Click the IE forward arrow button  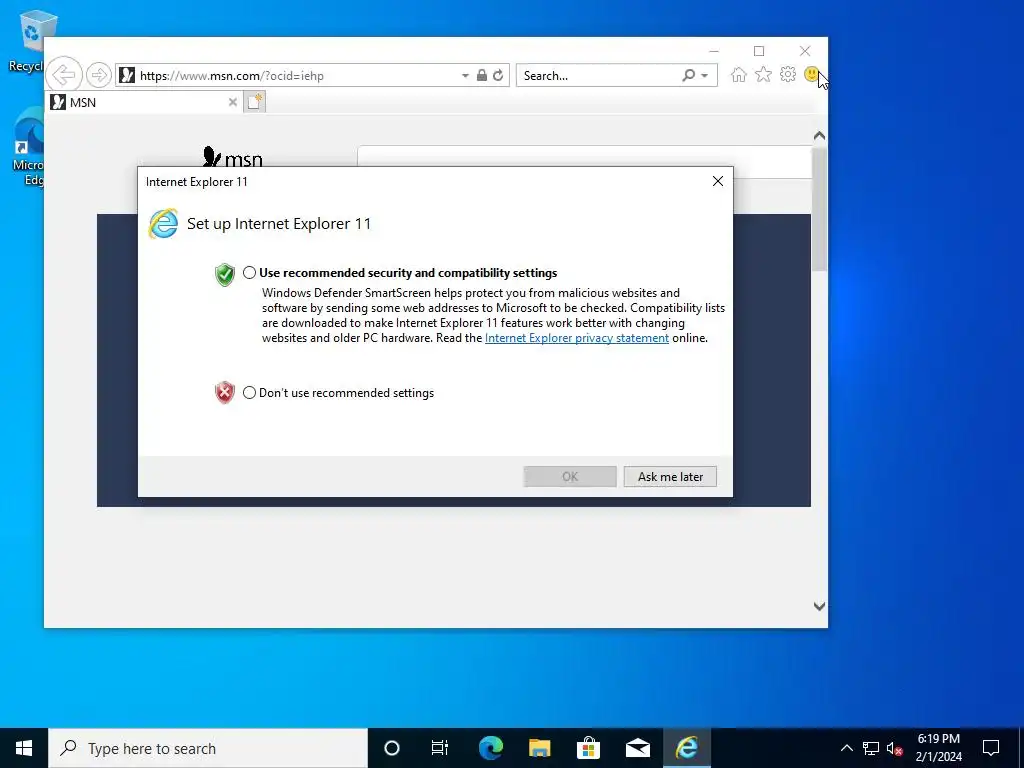click(99, 75)
